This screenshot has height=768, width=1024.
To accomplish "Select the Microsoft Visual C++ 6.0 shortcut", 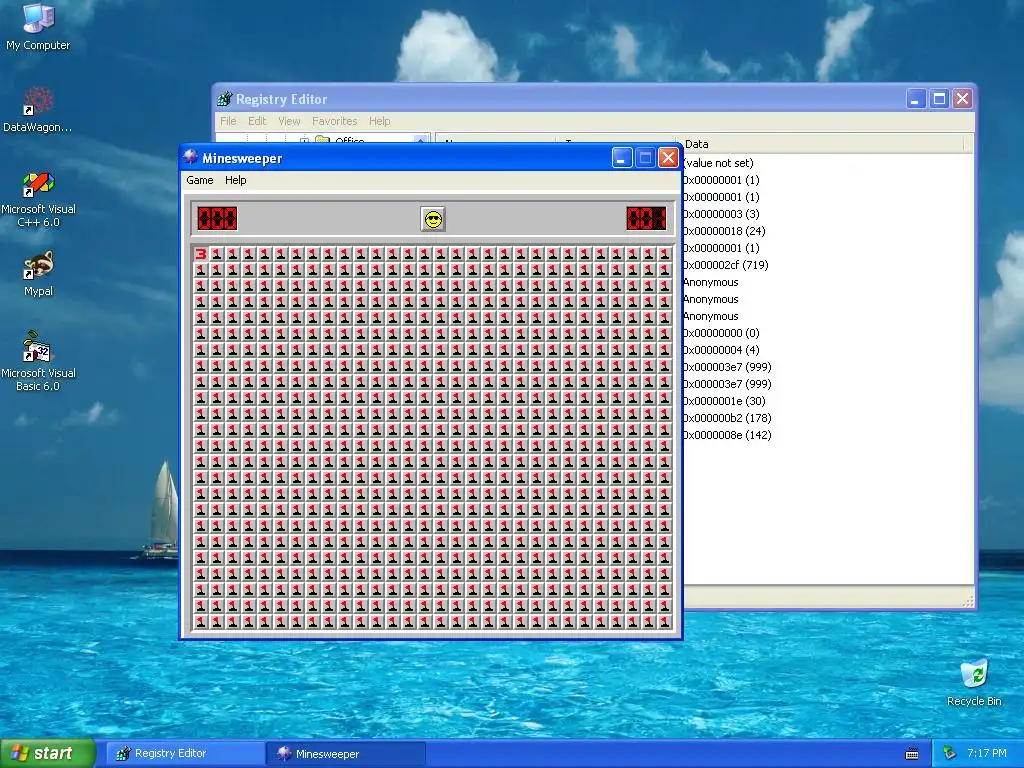I will (x=38, y=199).
